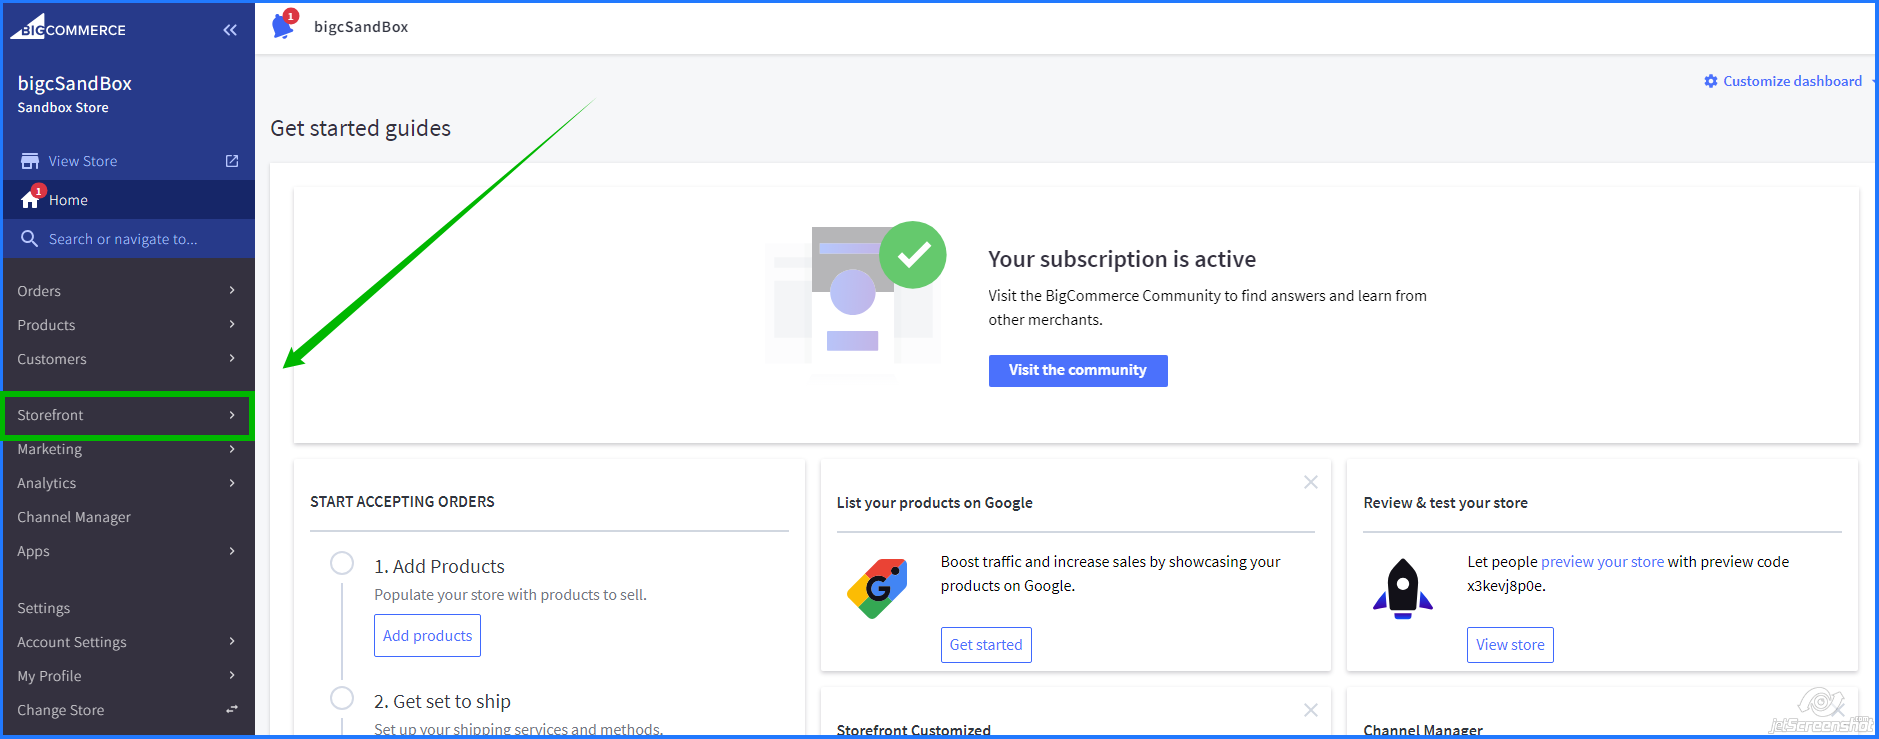Image resolution: width=1879 pixels, height=739 pixels.
Task: Click the BigCommerce logo
Action: click(x=68, y=28)
